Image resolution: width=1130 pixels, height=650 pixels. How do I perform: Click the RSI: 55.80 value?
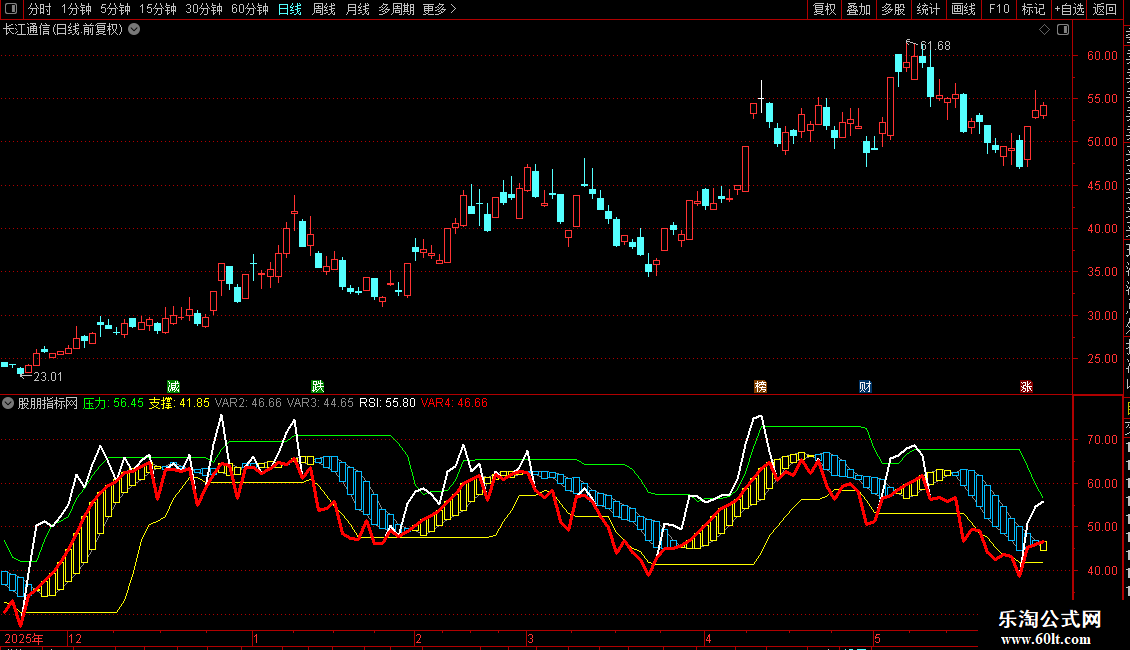pos(387,403)
